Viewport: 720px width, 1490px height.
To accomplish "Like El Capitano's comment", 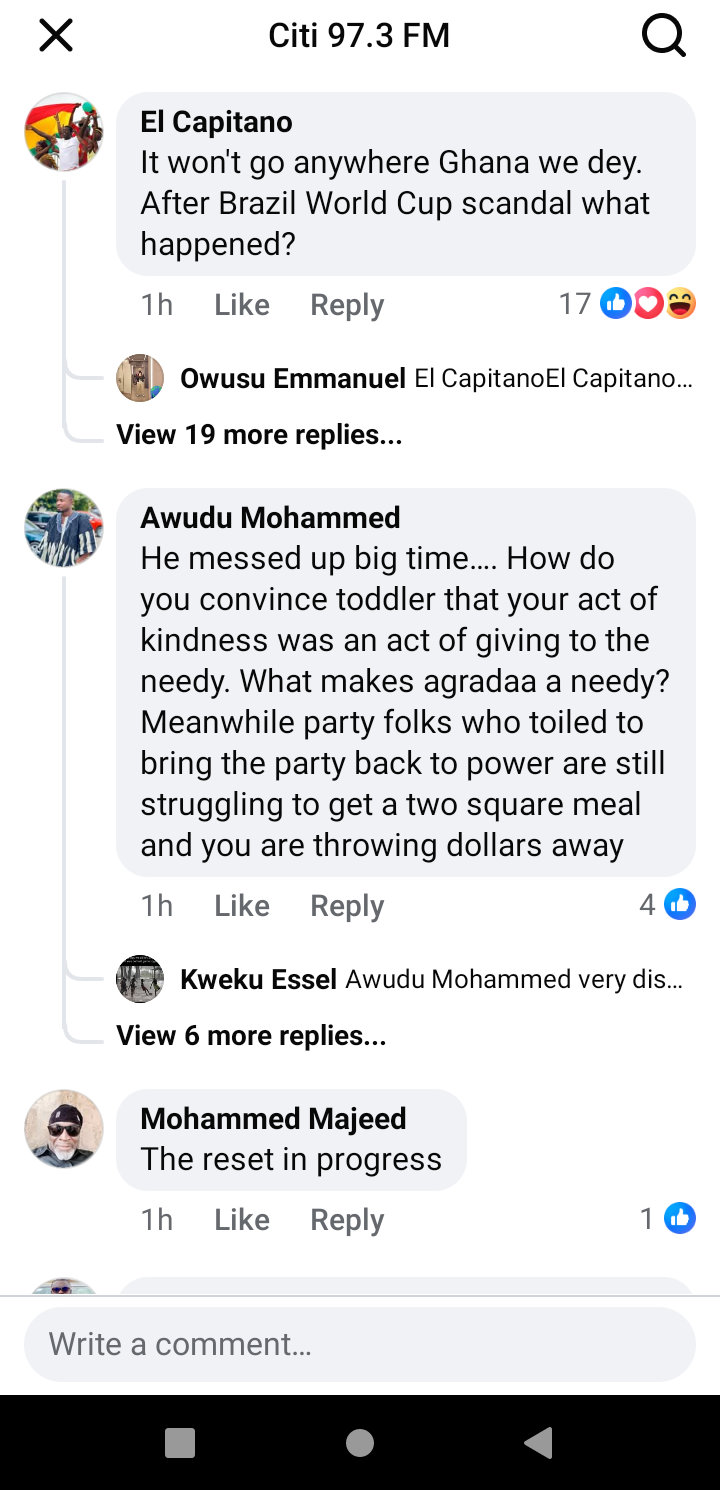I will pos(242,305).
